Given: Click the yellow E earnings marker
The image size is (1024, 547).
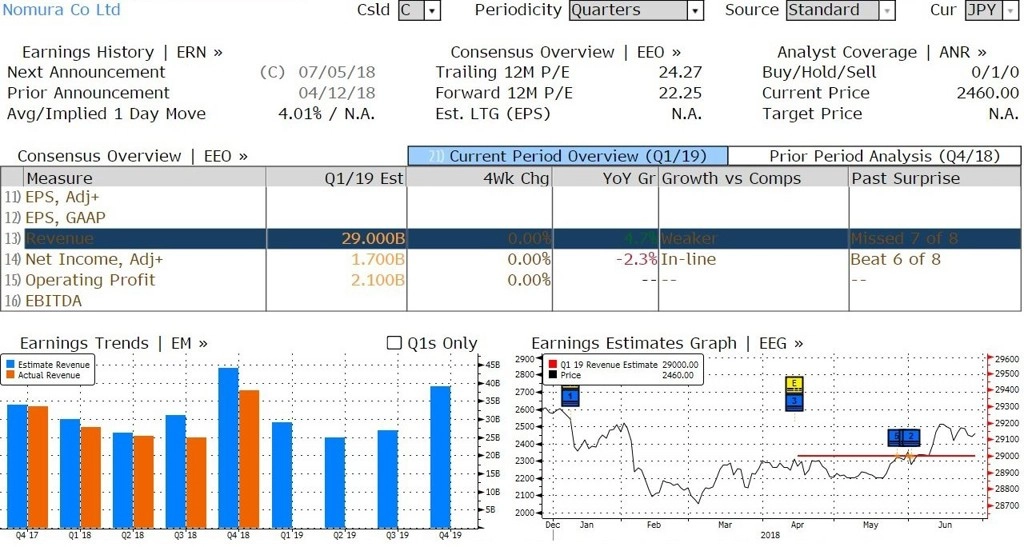Looking at the screenshot, I should 794,384.
